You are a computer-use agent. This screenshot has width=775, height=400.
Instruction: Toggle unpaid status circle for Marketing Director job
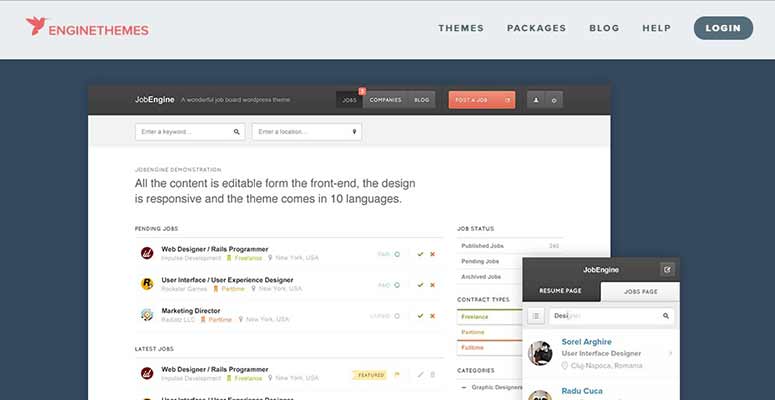click(397, 316)
